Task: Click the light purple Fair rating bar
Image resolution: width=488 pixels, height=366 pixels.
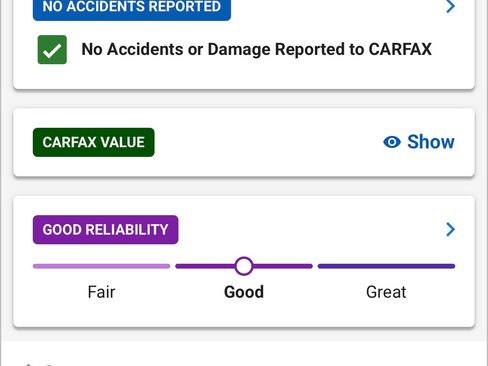Action: [101, 266]
